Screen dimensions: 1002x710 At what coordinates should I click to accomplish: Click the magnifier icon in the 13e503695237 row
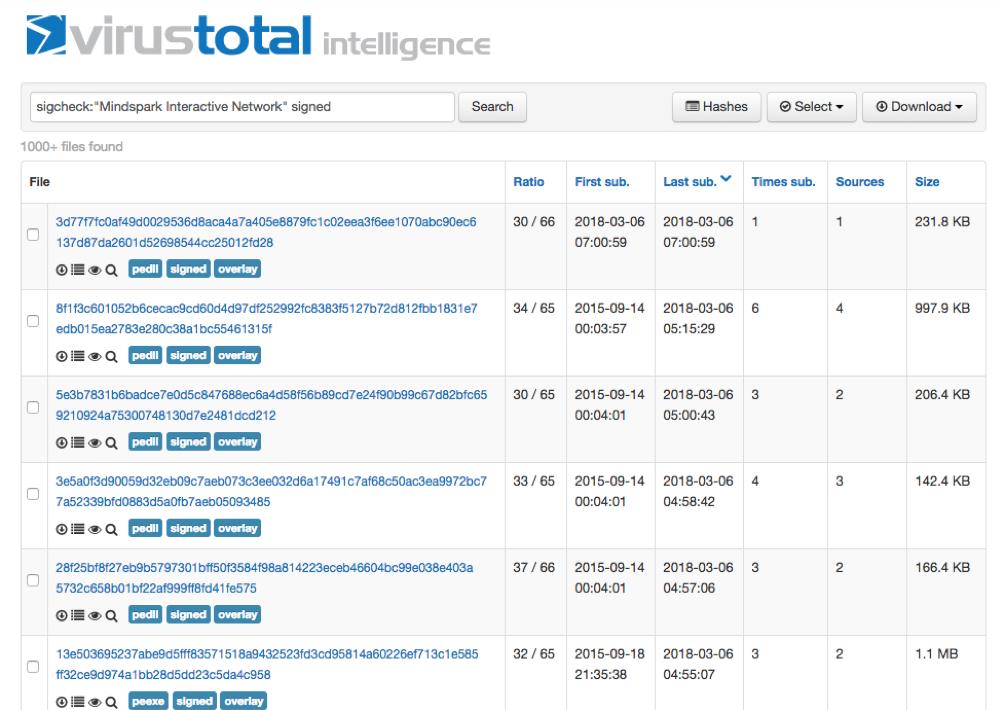tap(111, 702)
